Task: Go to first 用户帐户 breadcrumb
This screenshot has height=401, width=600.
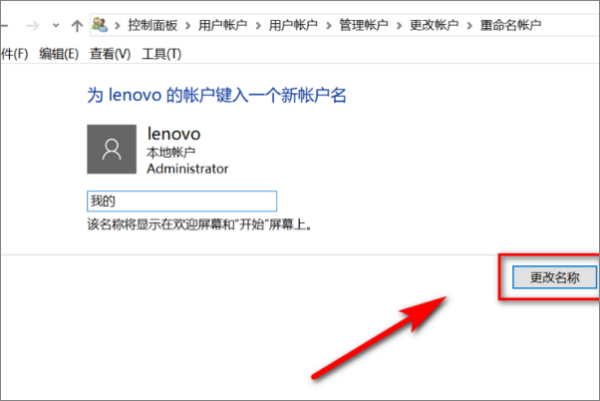Action: (x=223, y=25)
